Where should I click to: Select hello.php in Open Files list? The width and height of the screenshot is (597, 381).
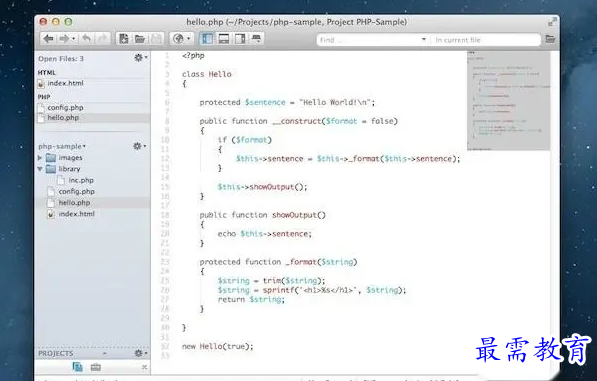[93, 118]
